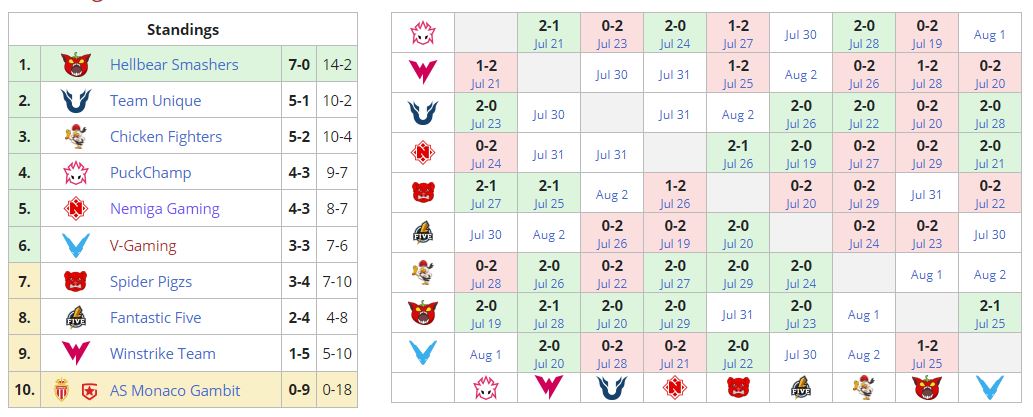
Task: Go to the V-Gaming team page link
Action: coord(143,245)
